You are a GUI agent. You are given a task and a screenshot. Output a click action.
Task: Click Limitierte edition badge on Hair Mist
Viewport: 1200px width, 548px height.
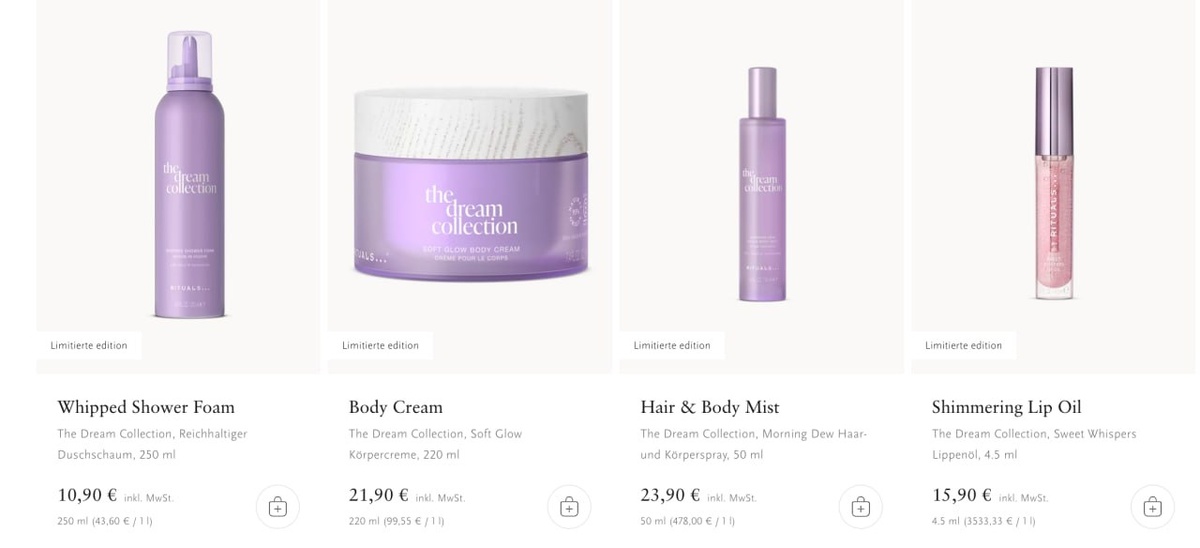point(672,345)
